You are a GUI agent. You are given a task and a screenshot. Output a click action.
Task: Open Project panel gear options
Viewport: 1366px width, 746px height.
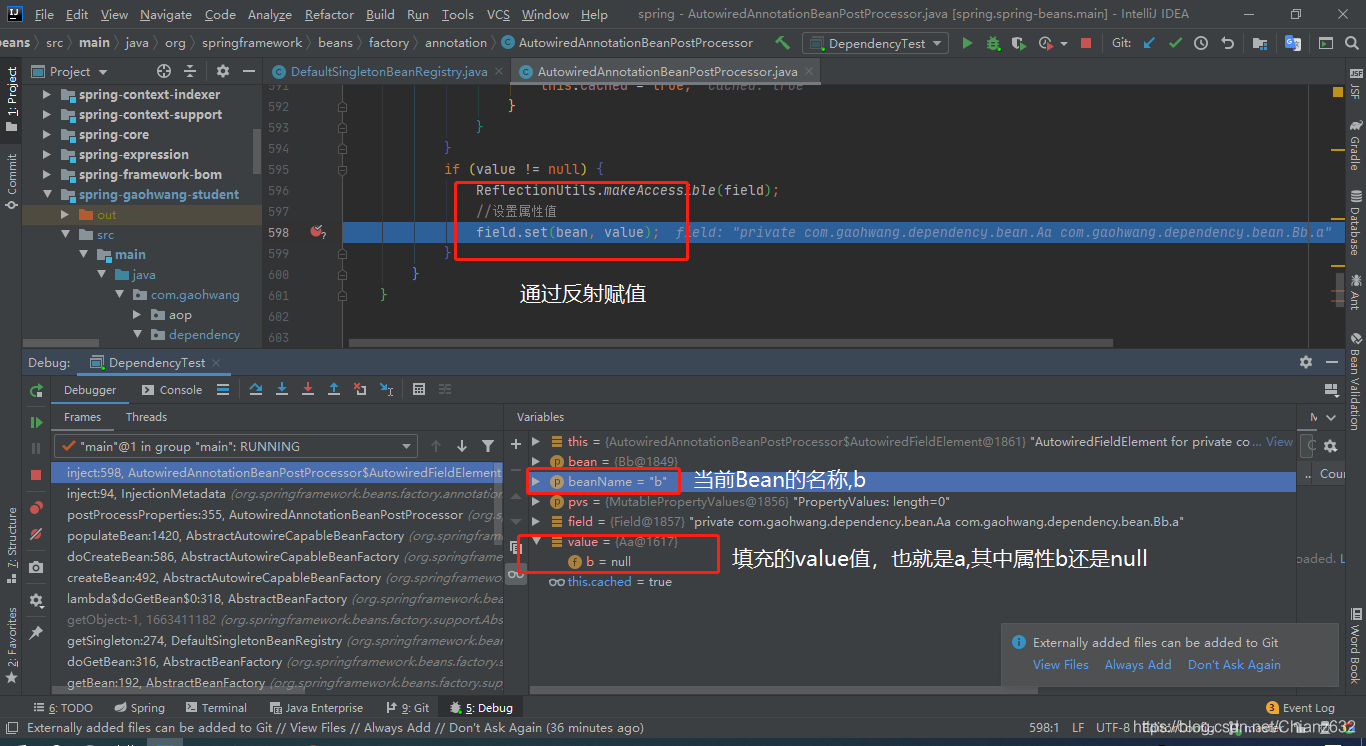pos(223,71)
